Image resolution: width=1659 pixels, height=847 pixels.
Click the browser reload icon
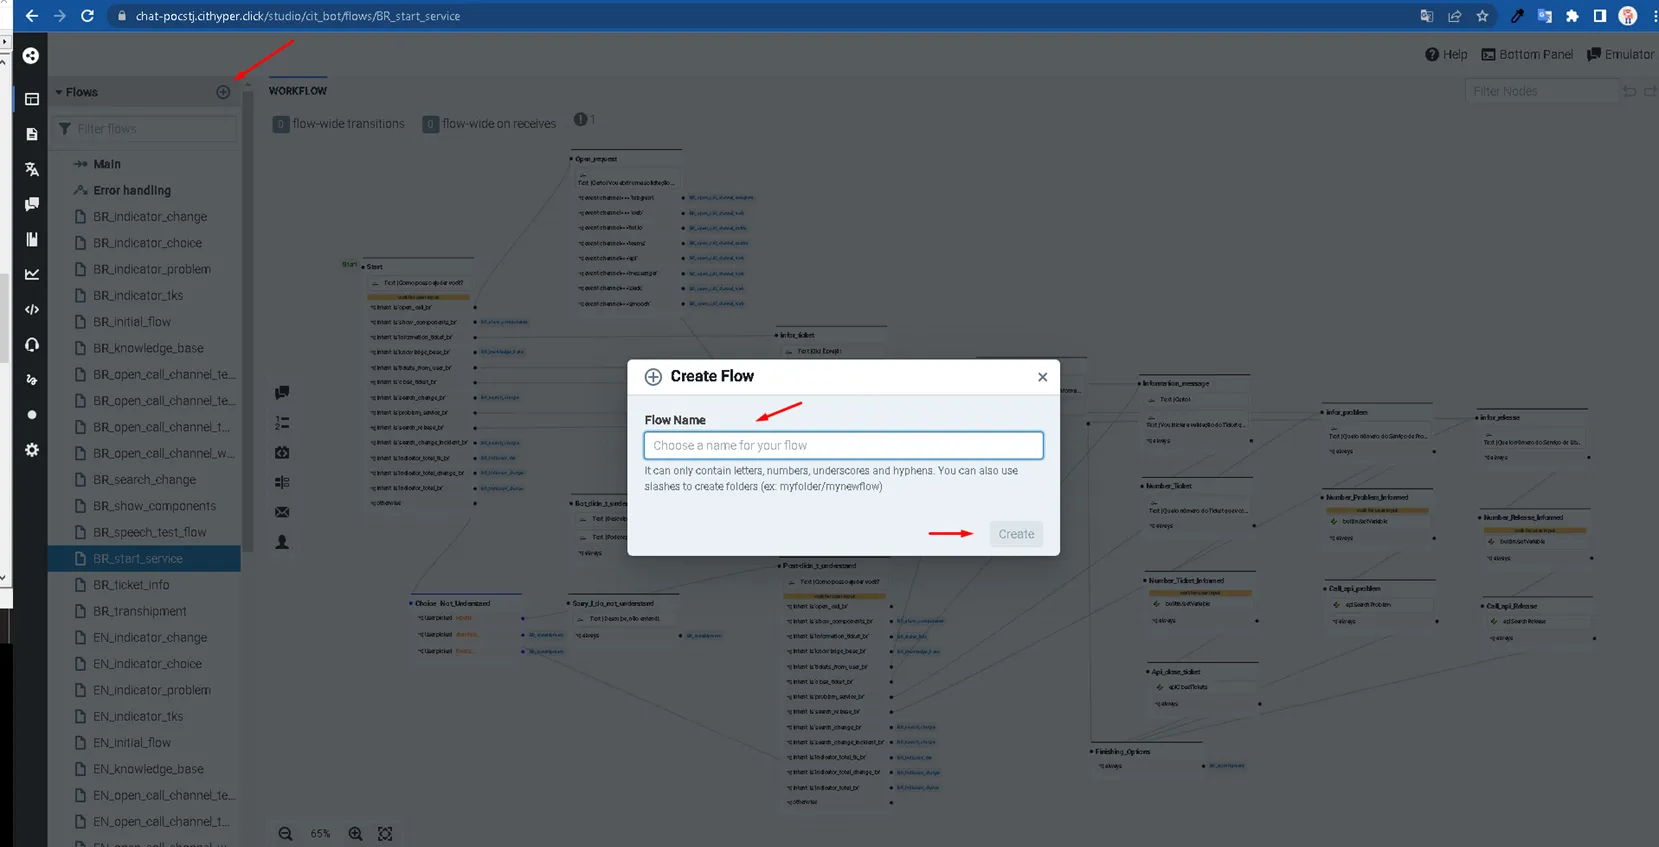[87, 16]
